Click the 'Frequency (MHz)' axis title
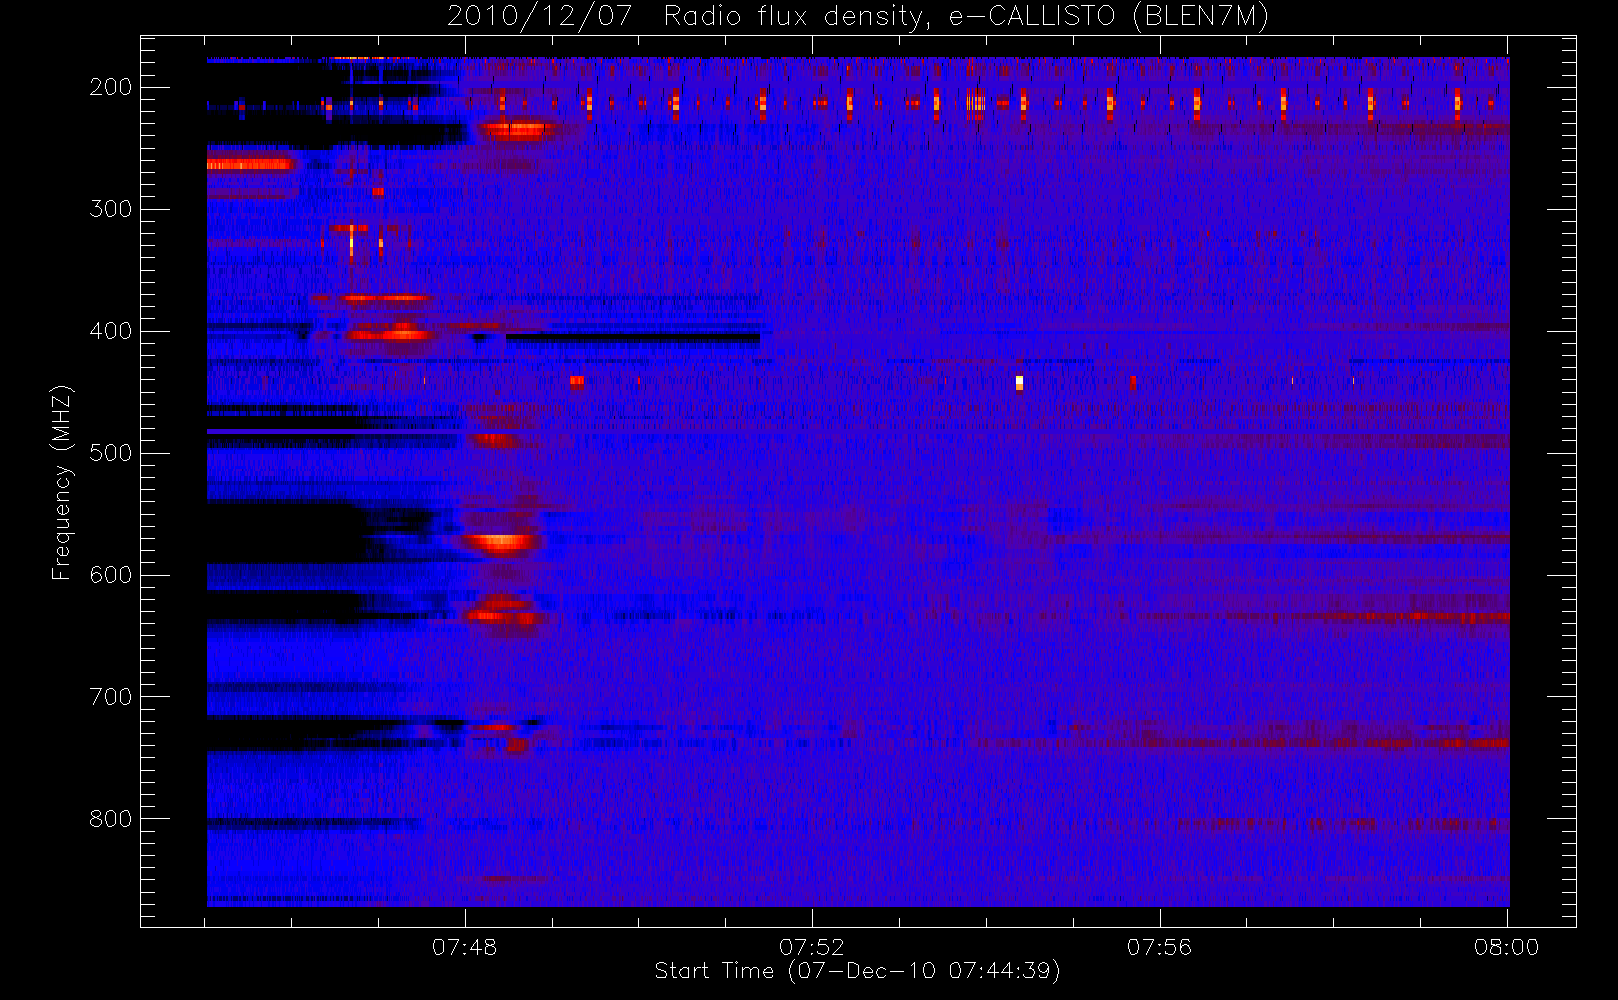This screenshot has width=1618, height=1000. [x=62, y=482]
